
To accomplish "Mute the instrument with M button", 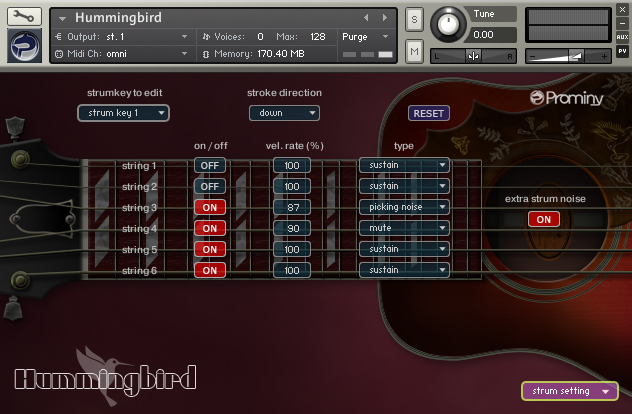I will [415, 51].
